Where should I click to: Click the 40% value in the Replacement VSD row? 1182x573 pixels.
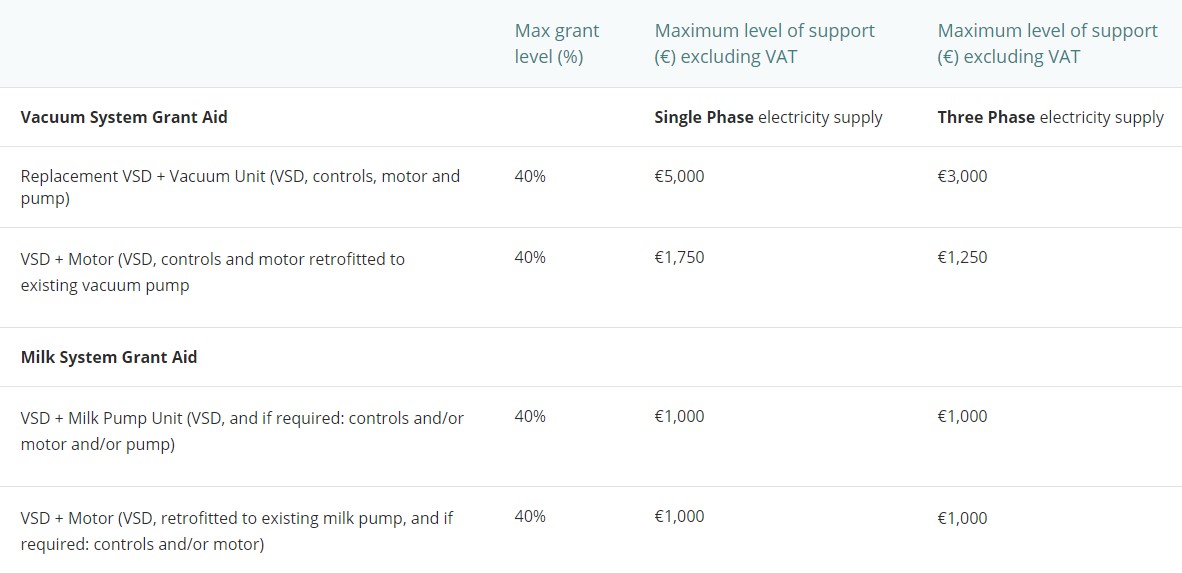(530, 176)
